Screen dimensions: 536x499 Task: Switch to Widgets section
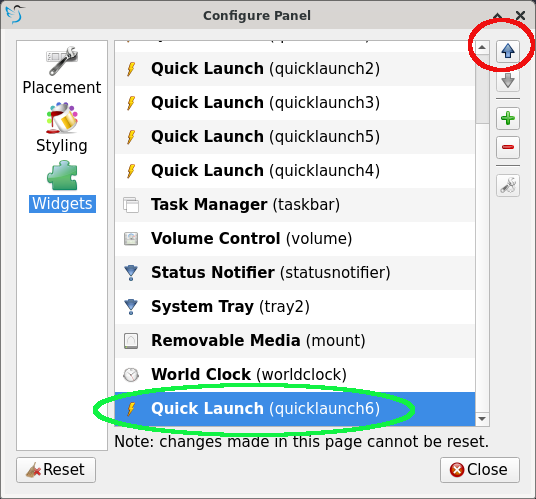(x=62, y=186)
